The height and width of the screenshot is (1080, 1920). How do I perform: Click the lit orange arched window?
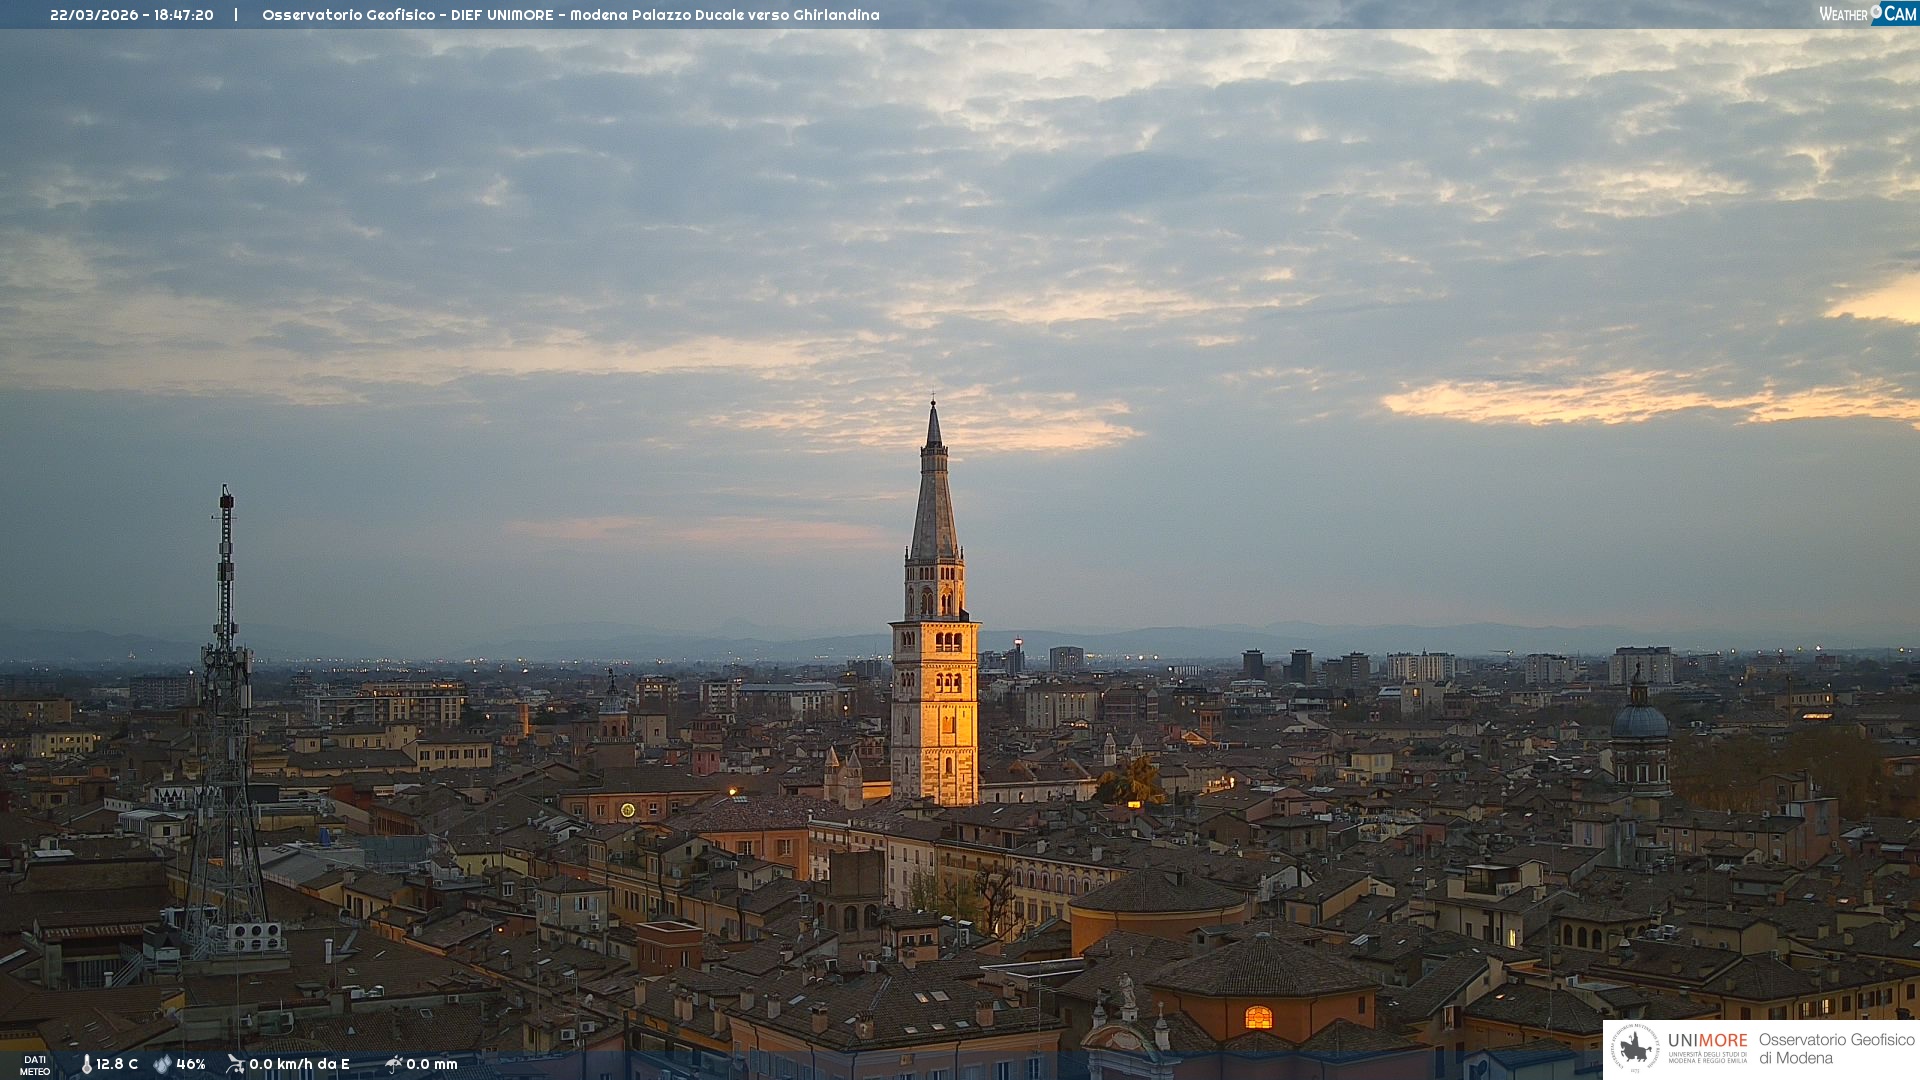(x=1258, y=1018)
